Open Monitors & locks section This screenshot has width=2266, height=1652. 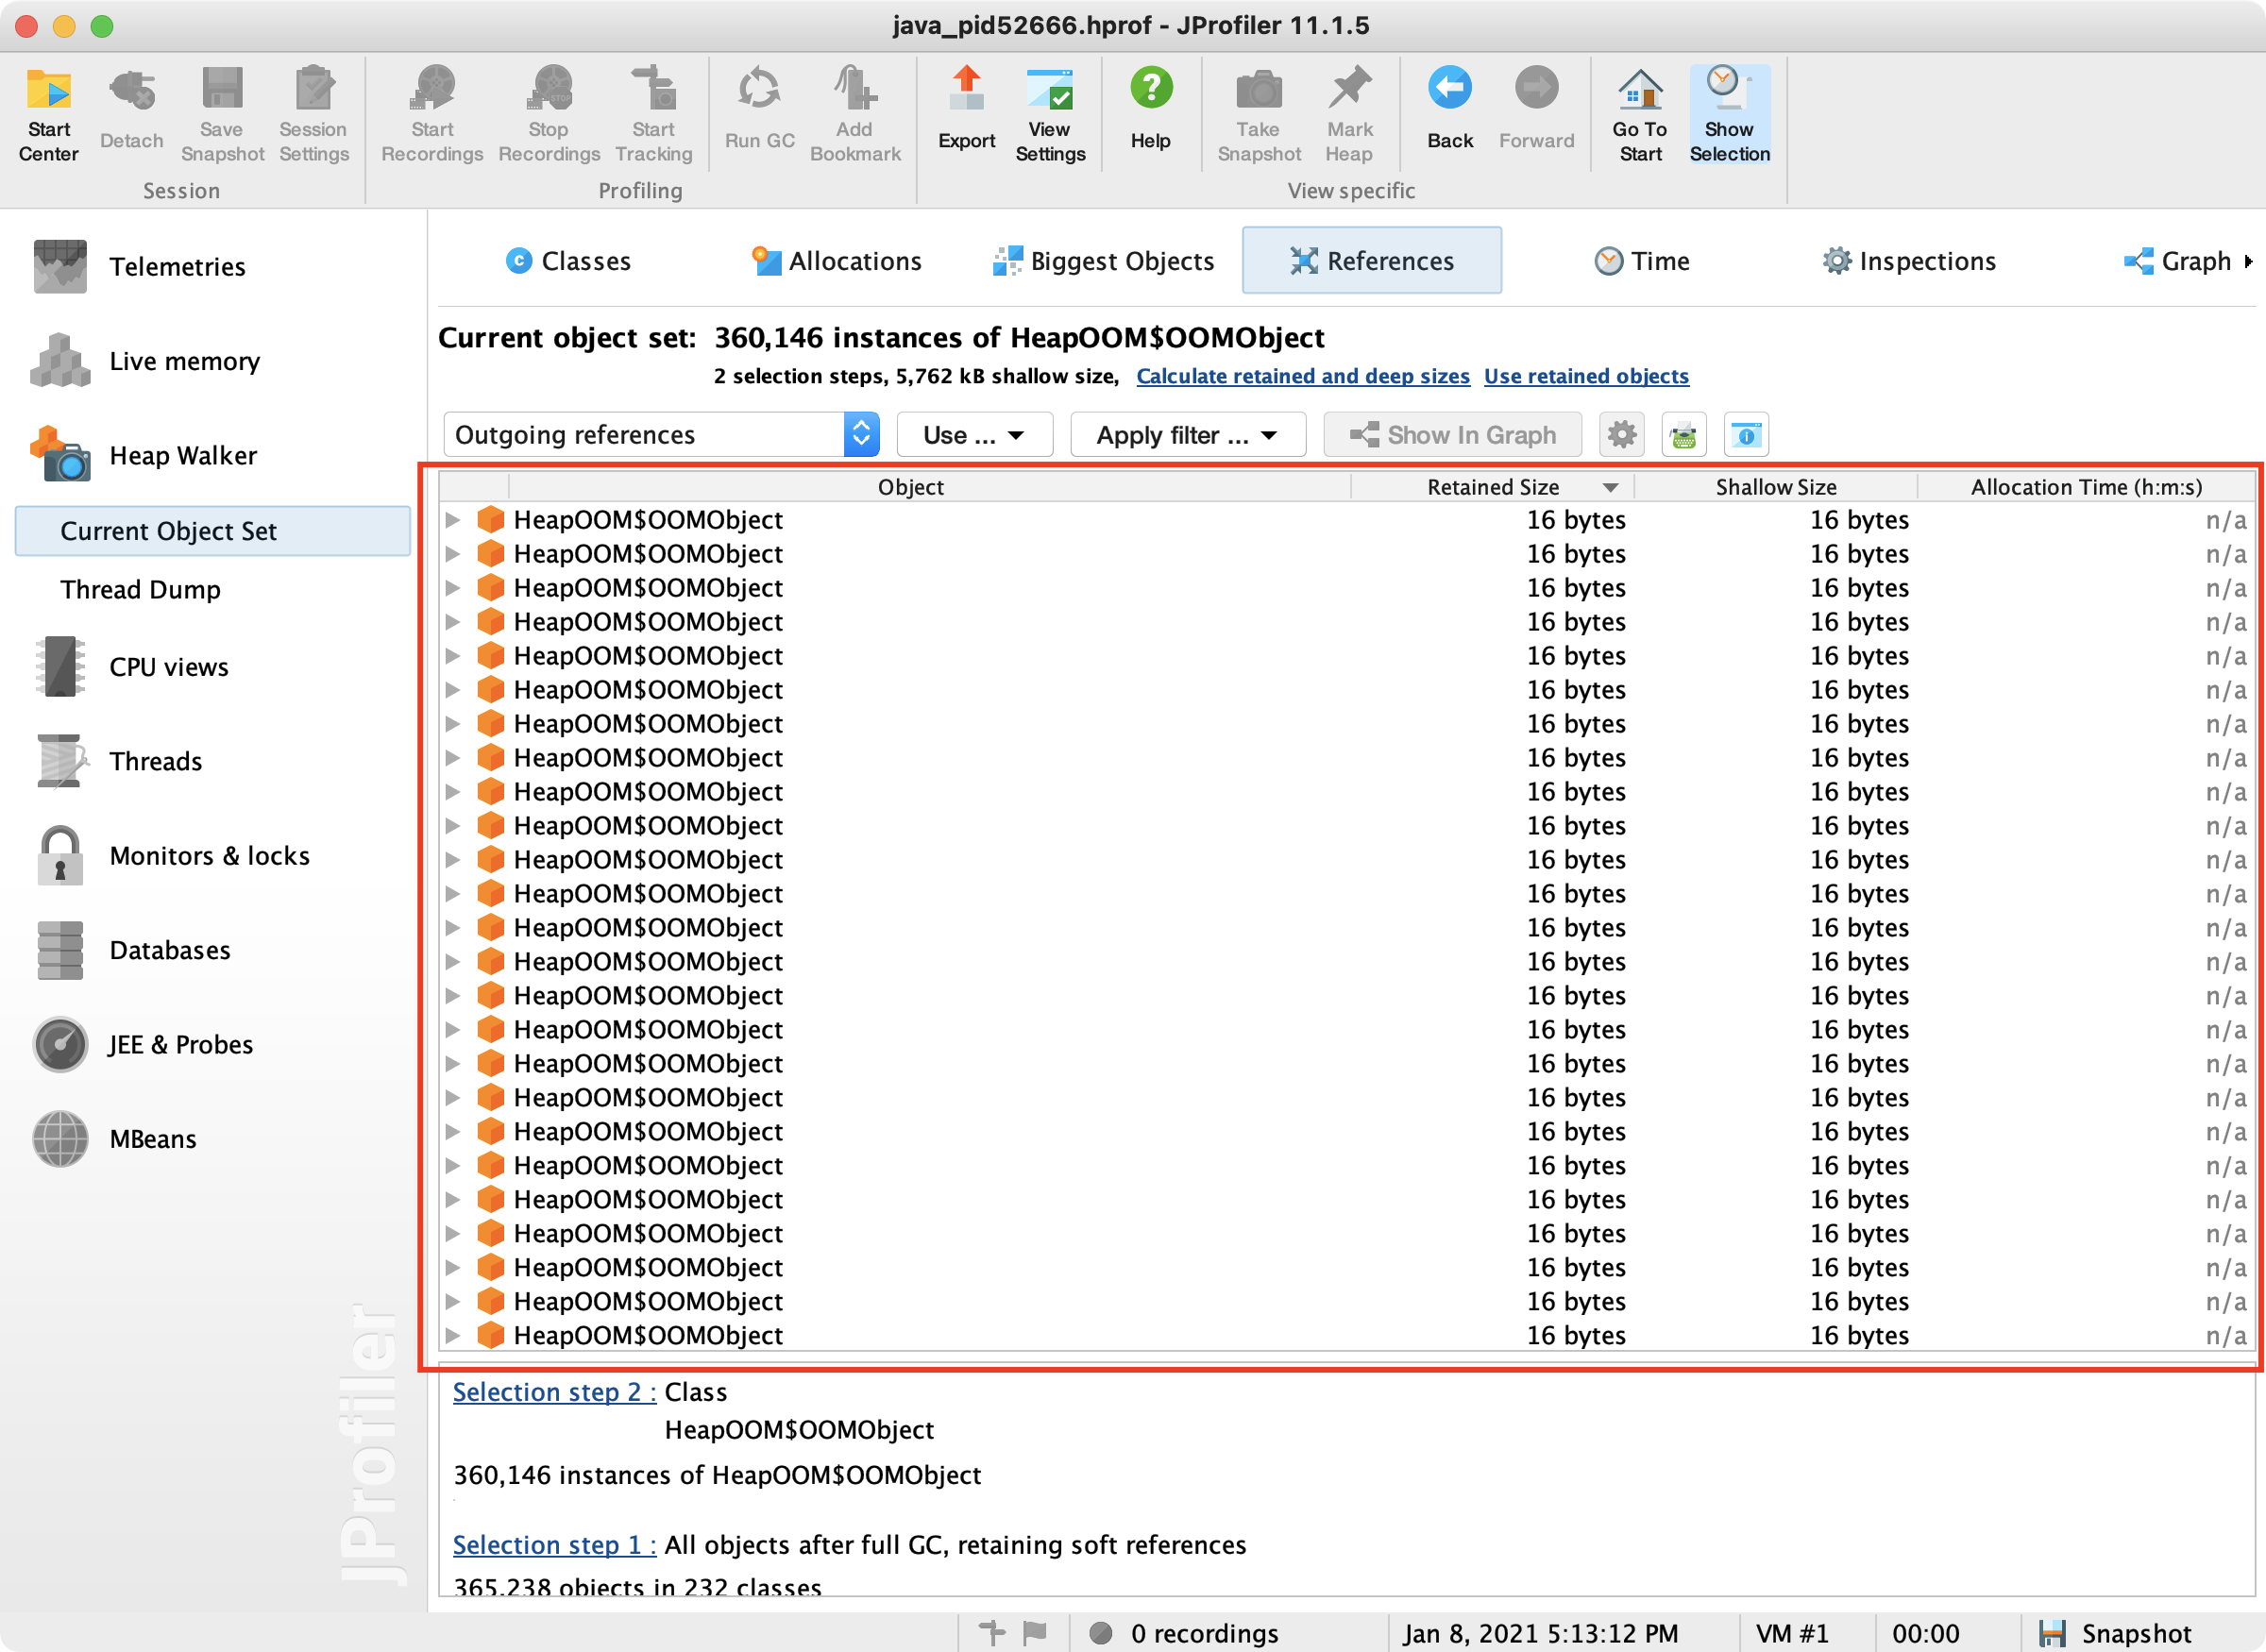point(172,856)
